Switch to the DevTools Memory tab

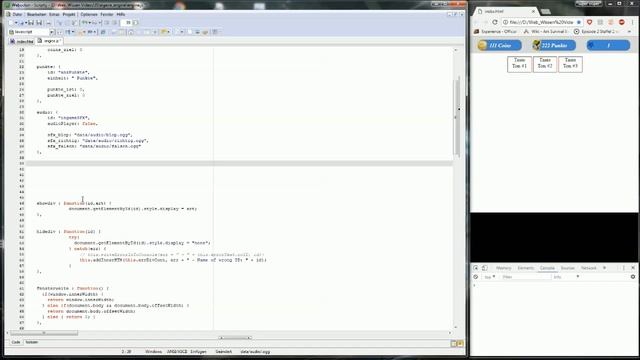tap(503, 268)
